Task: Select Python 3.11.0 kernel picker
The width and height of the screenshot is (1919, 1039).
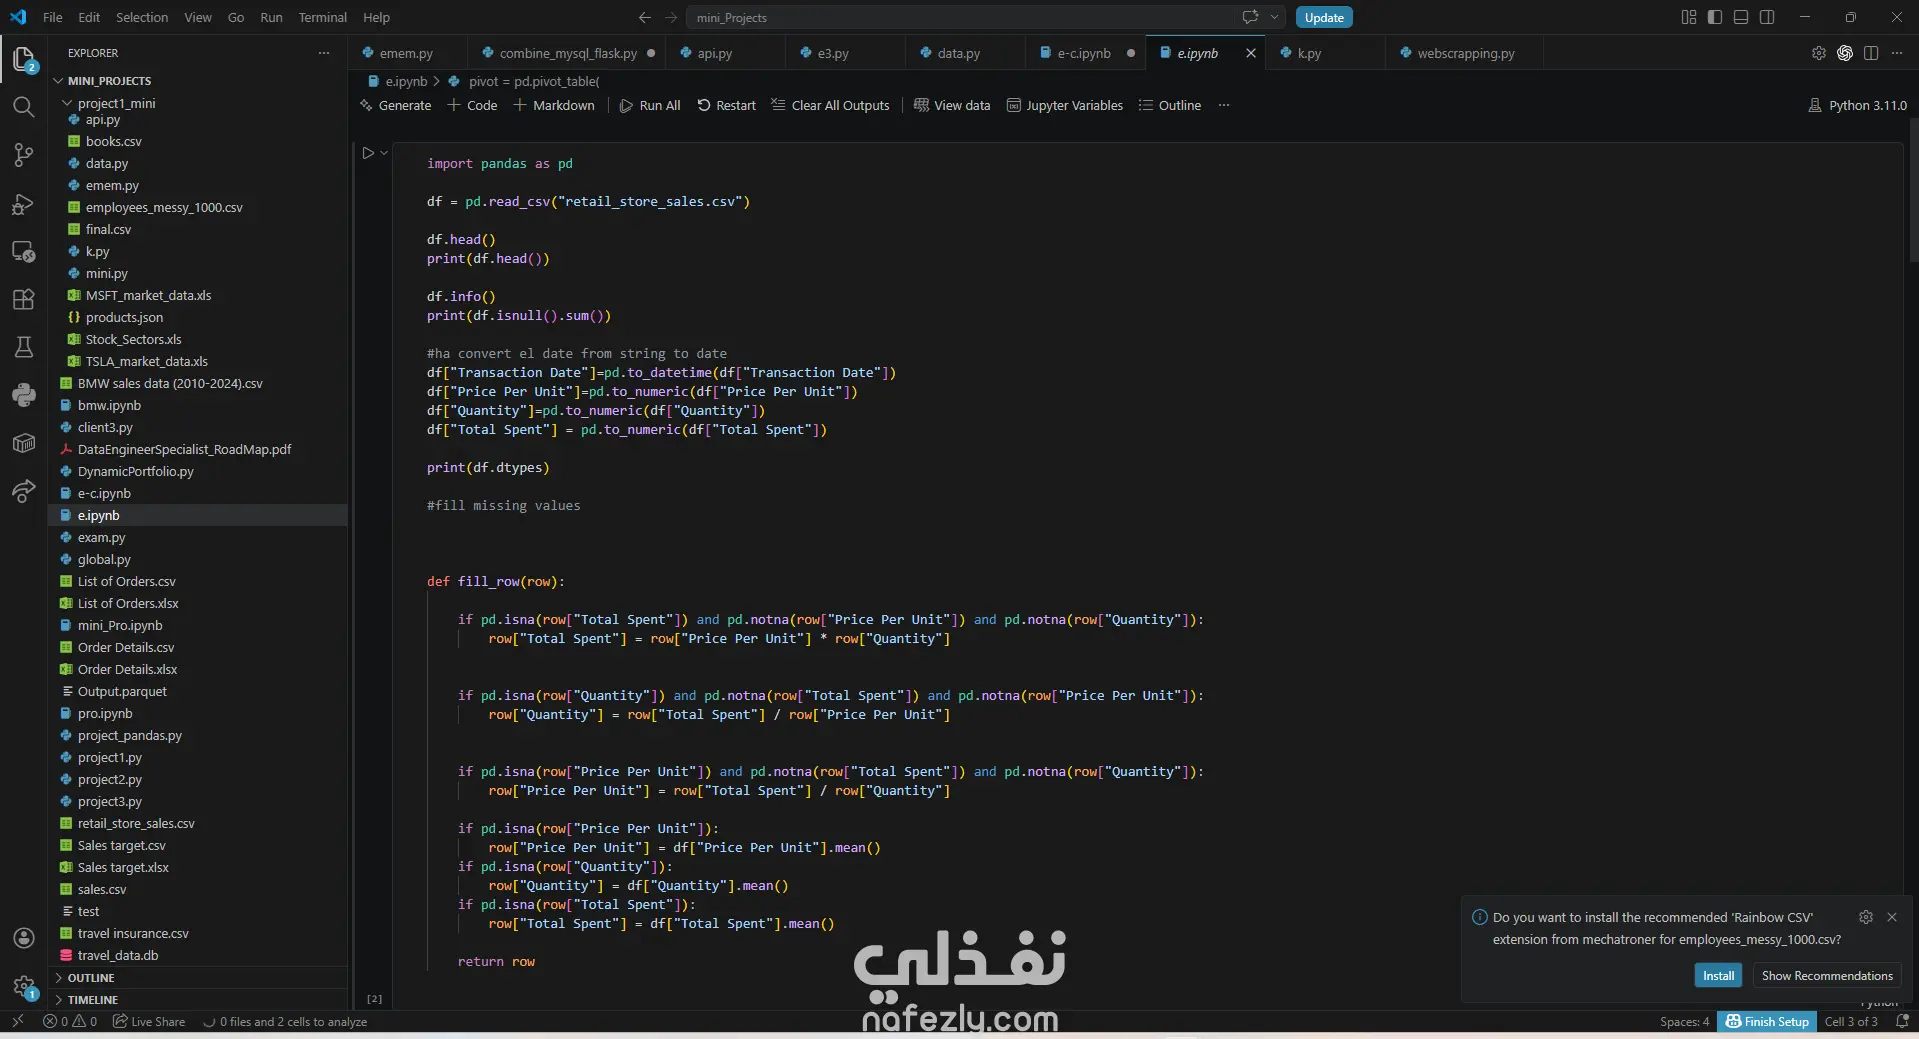Action: coord(1858,105)
